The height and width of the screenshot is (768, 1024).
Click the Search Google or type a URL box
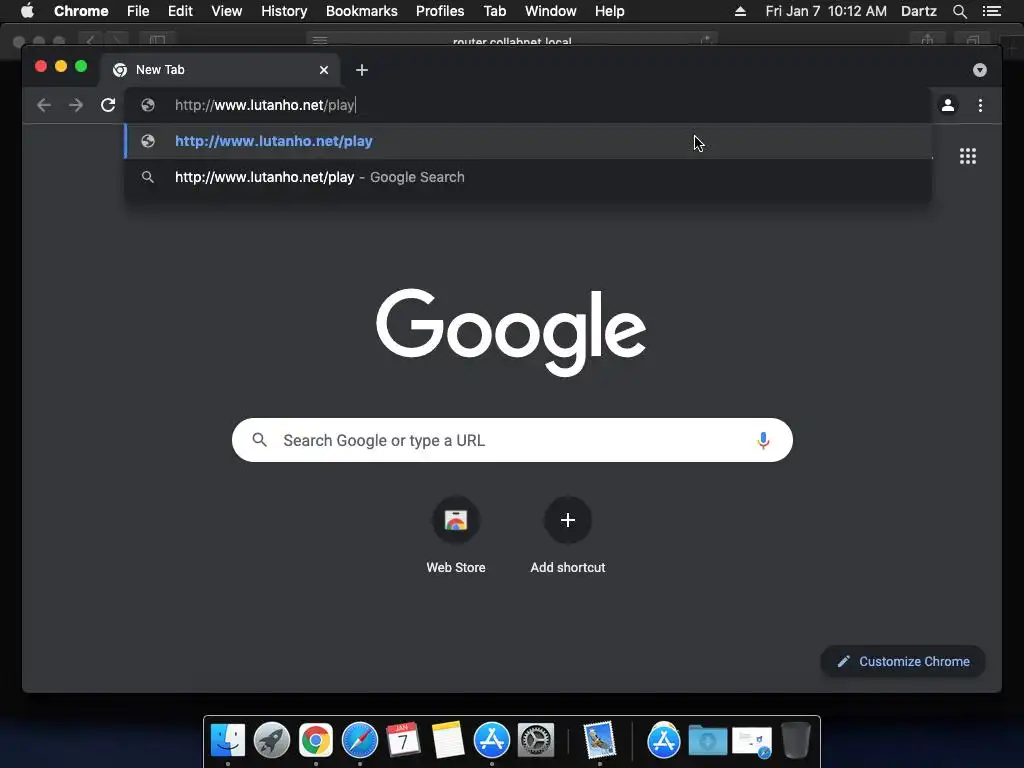coord(512,440)
